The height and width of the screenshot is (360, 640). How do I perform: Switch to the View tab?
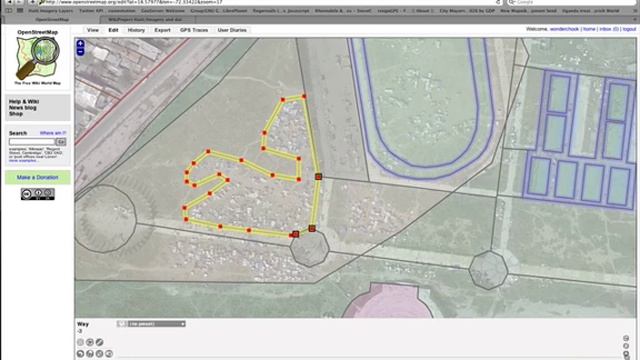pyautogui.click(x=93, y=30)
